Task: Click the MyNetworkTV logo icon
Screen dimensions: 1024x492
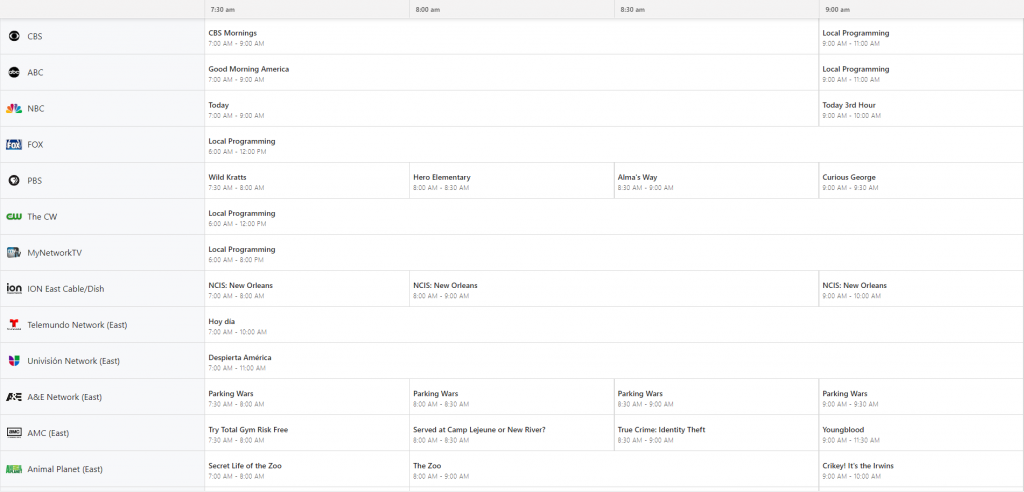Action: tap(14, 253)
